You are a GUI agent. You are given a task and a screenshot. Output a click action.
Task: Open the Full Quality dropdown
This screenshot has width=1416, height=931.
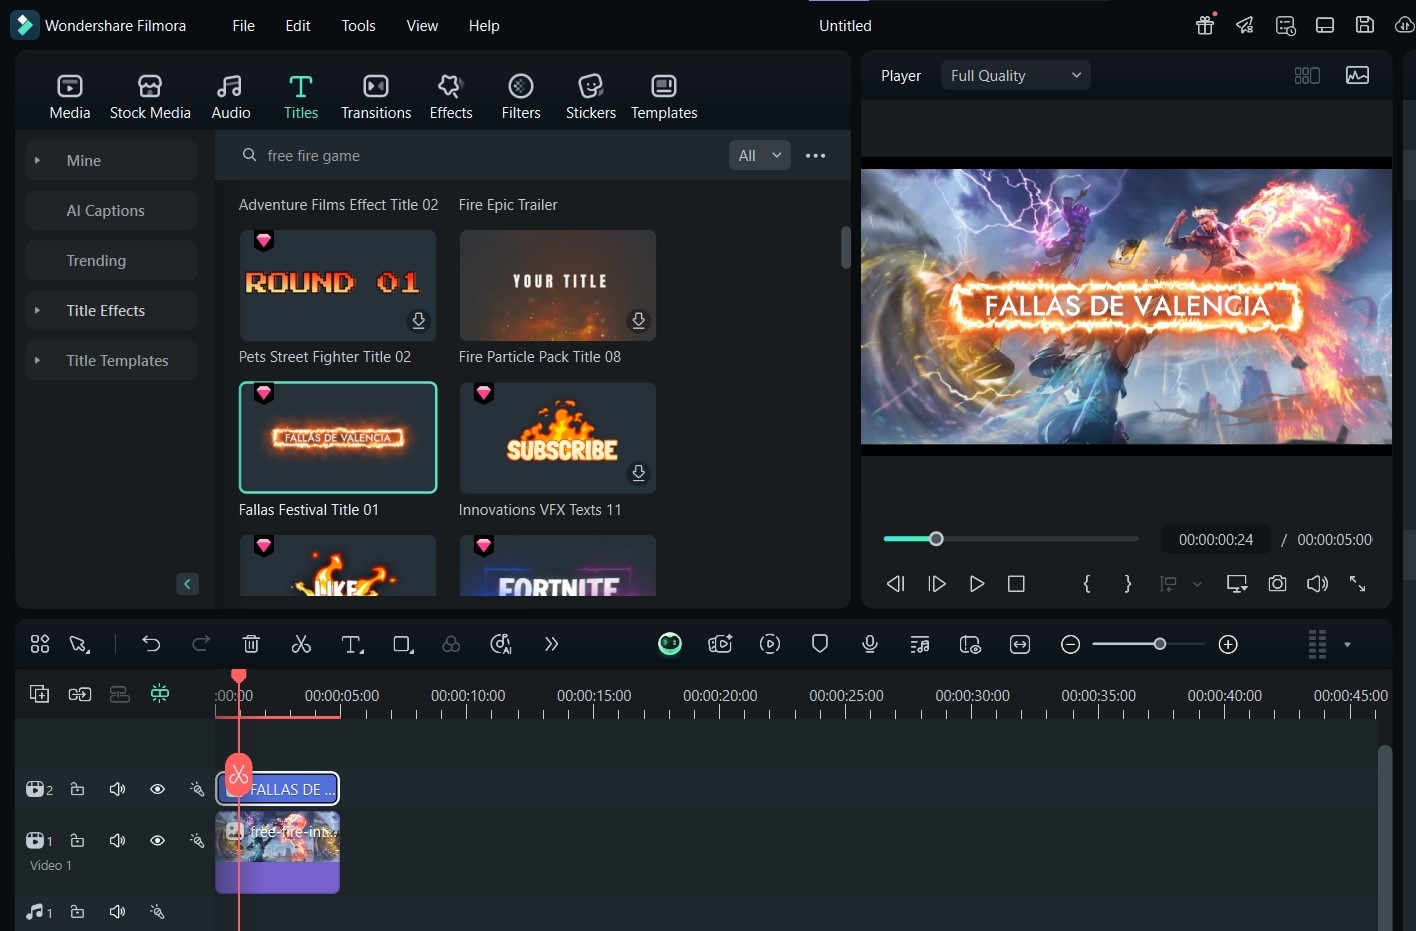pyautogui.click(x=1015, y=75)
